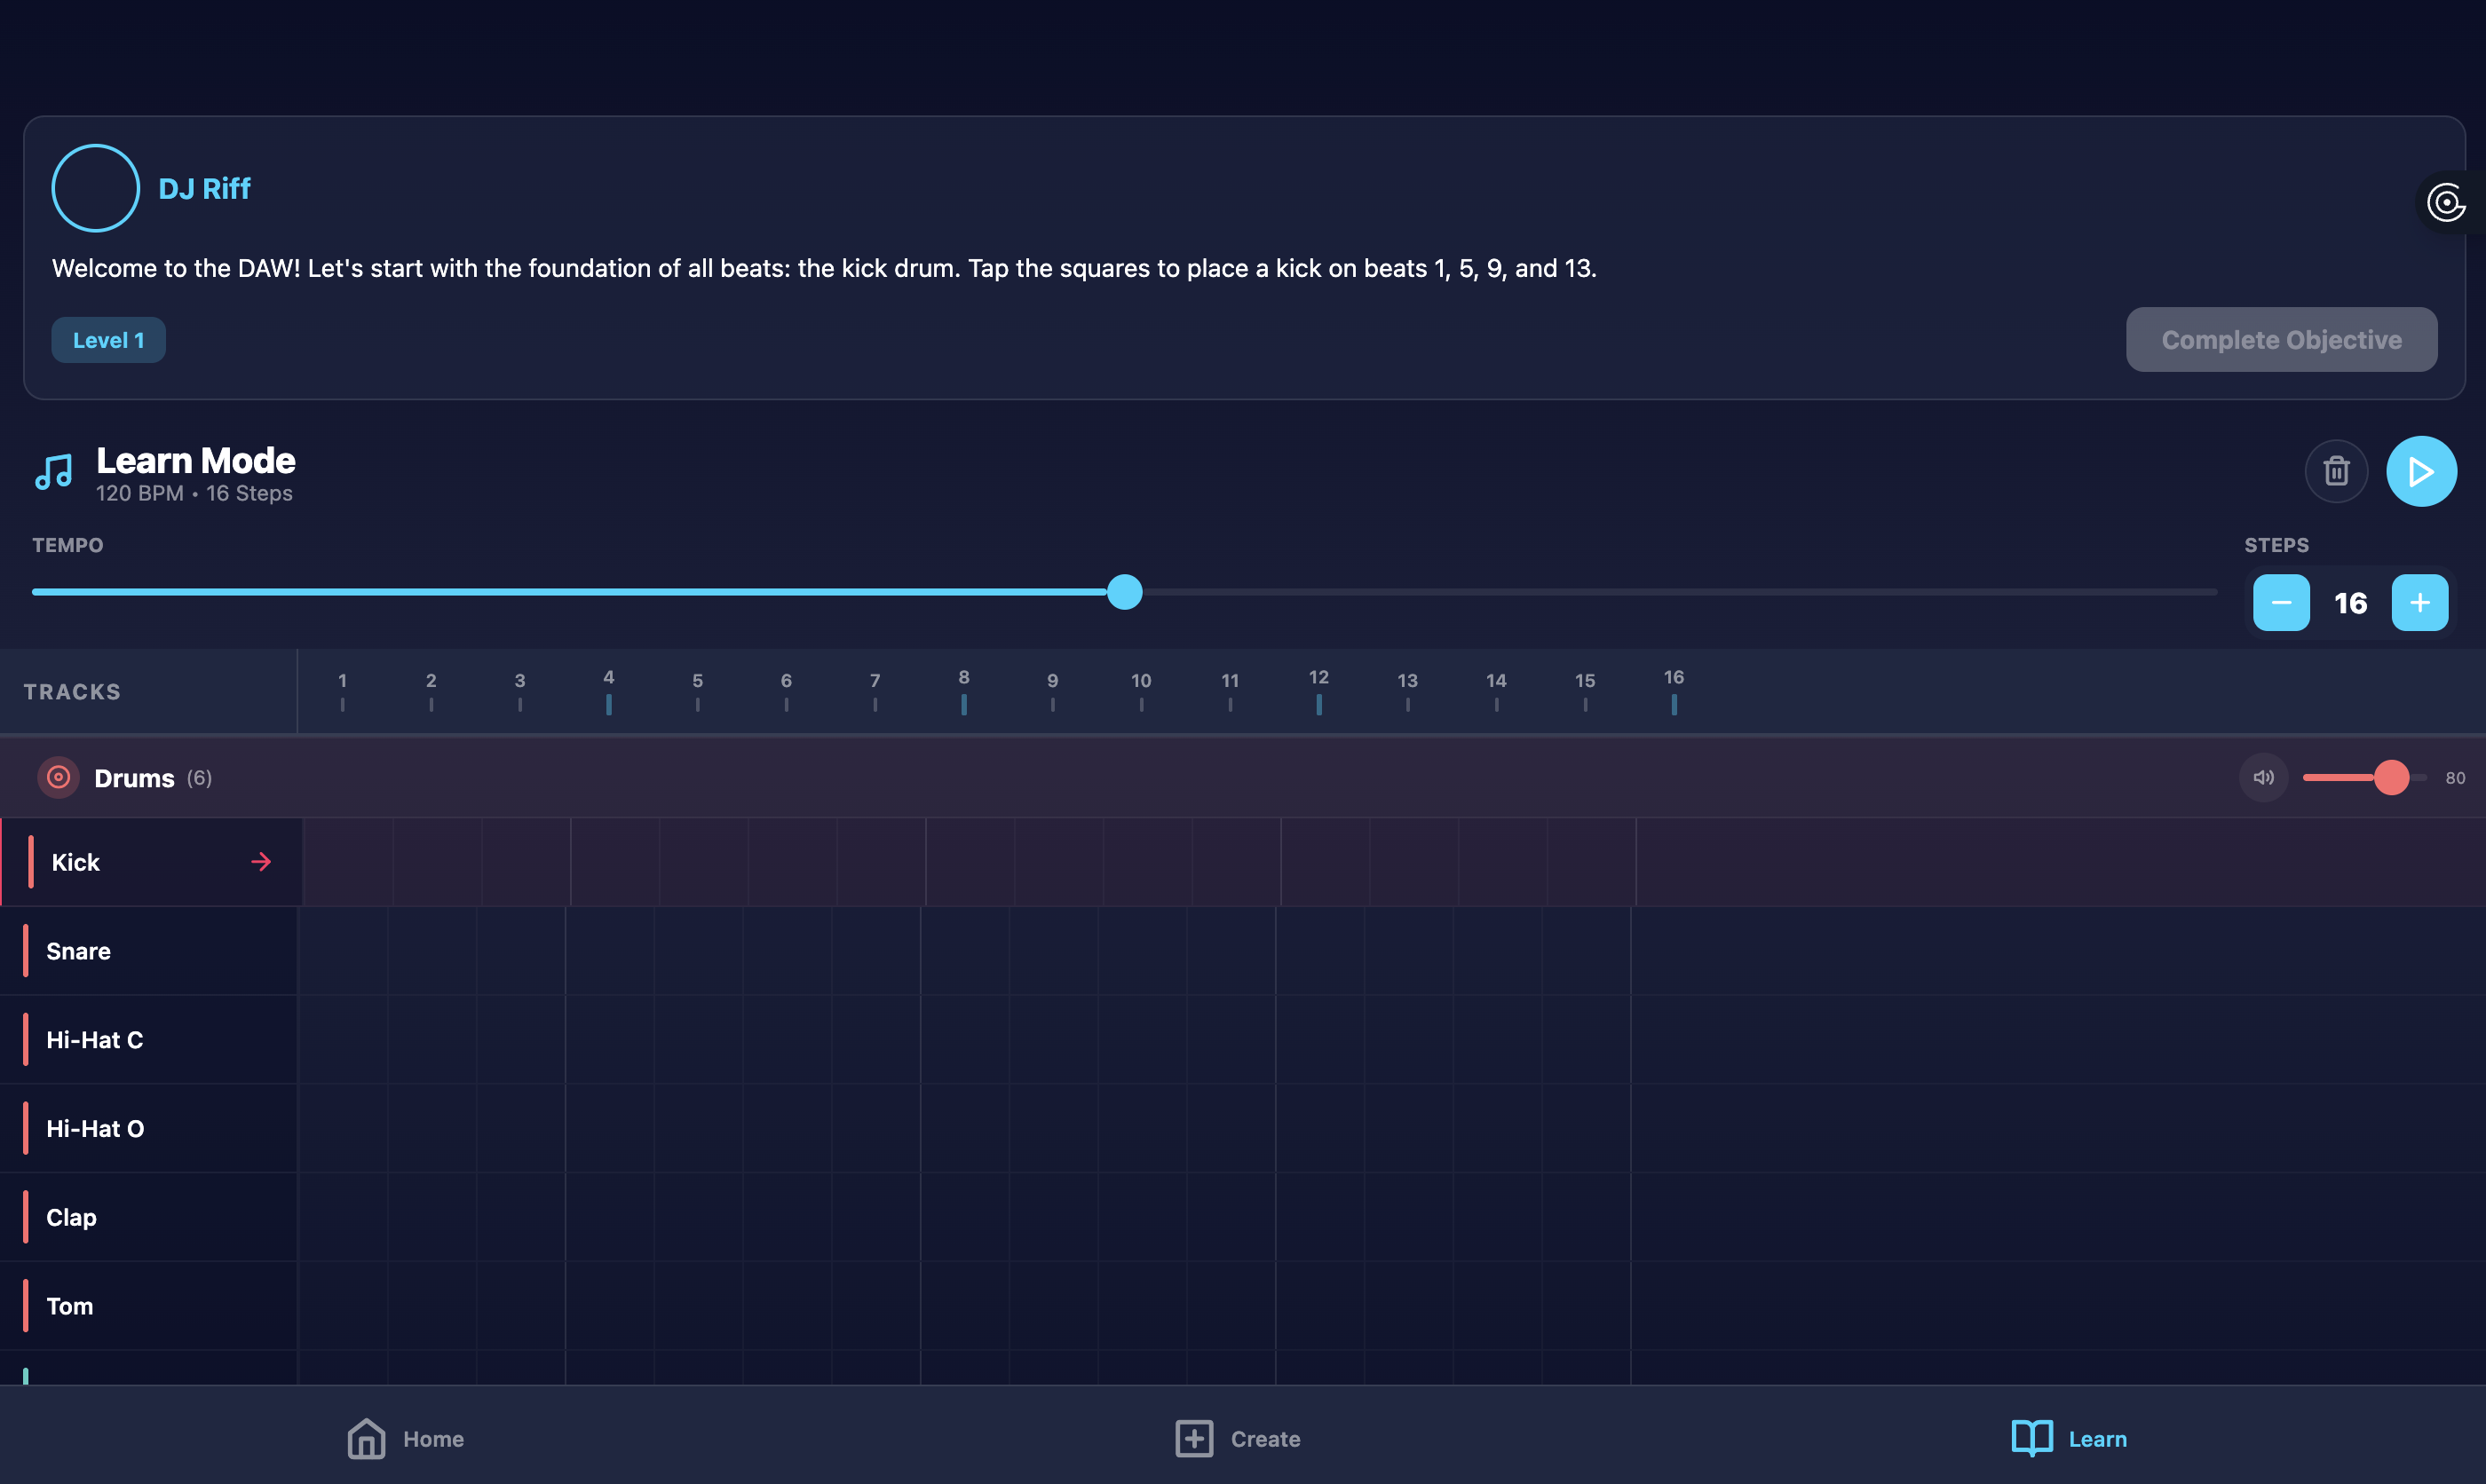The image size is (2486, 1484).
Task: Increase steps with the plus button
Action: pos(2419,602)
